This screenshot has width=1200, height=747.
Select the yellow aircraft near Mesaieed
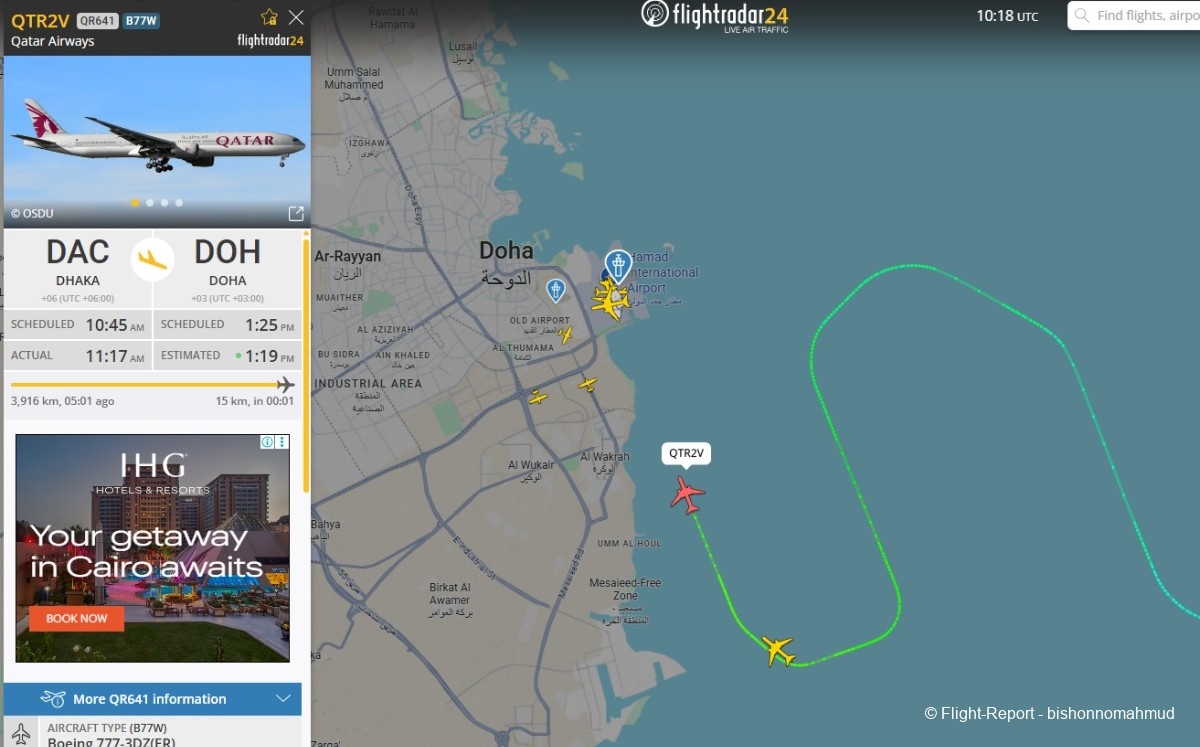[x=778, y=651]
